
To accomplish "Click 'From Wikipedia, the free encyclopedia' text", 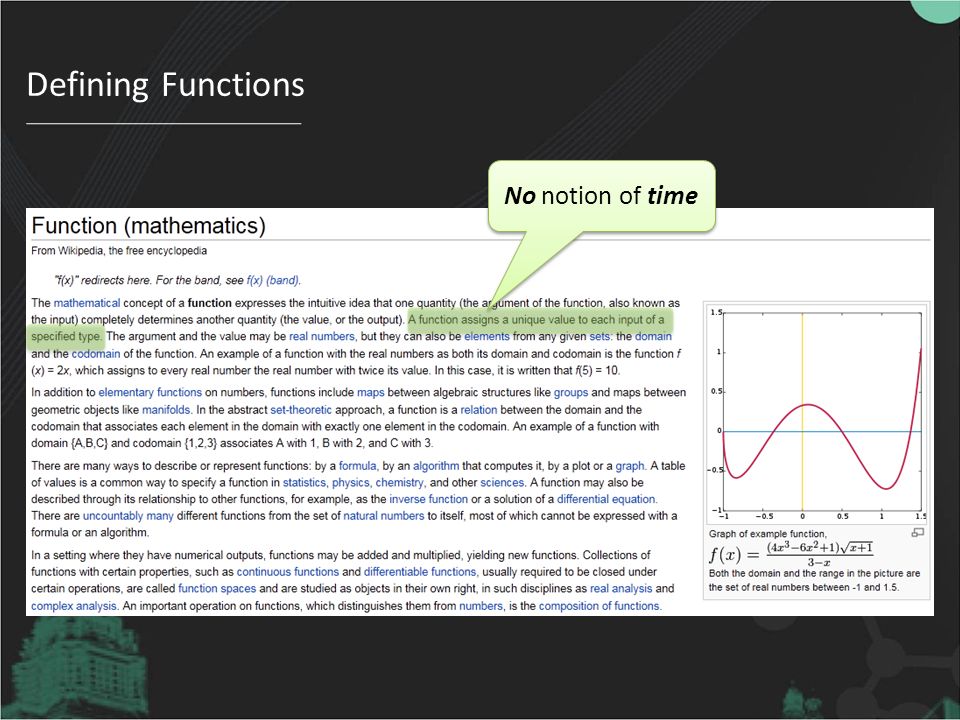I will pyautogui.click(x=119, y=250).
